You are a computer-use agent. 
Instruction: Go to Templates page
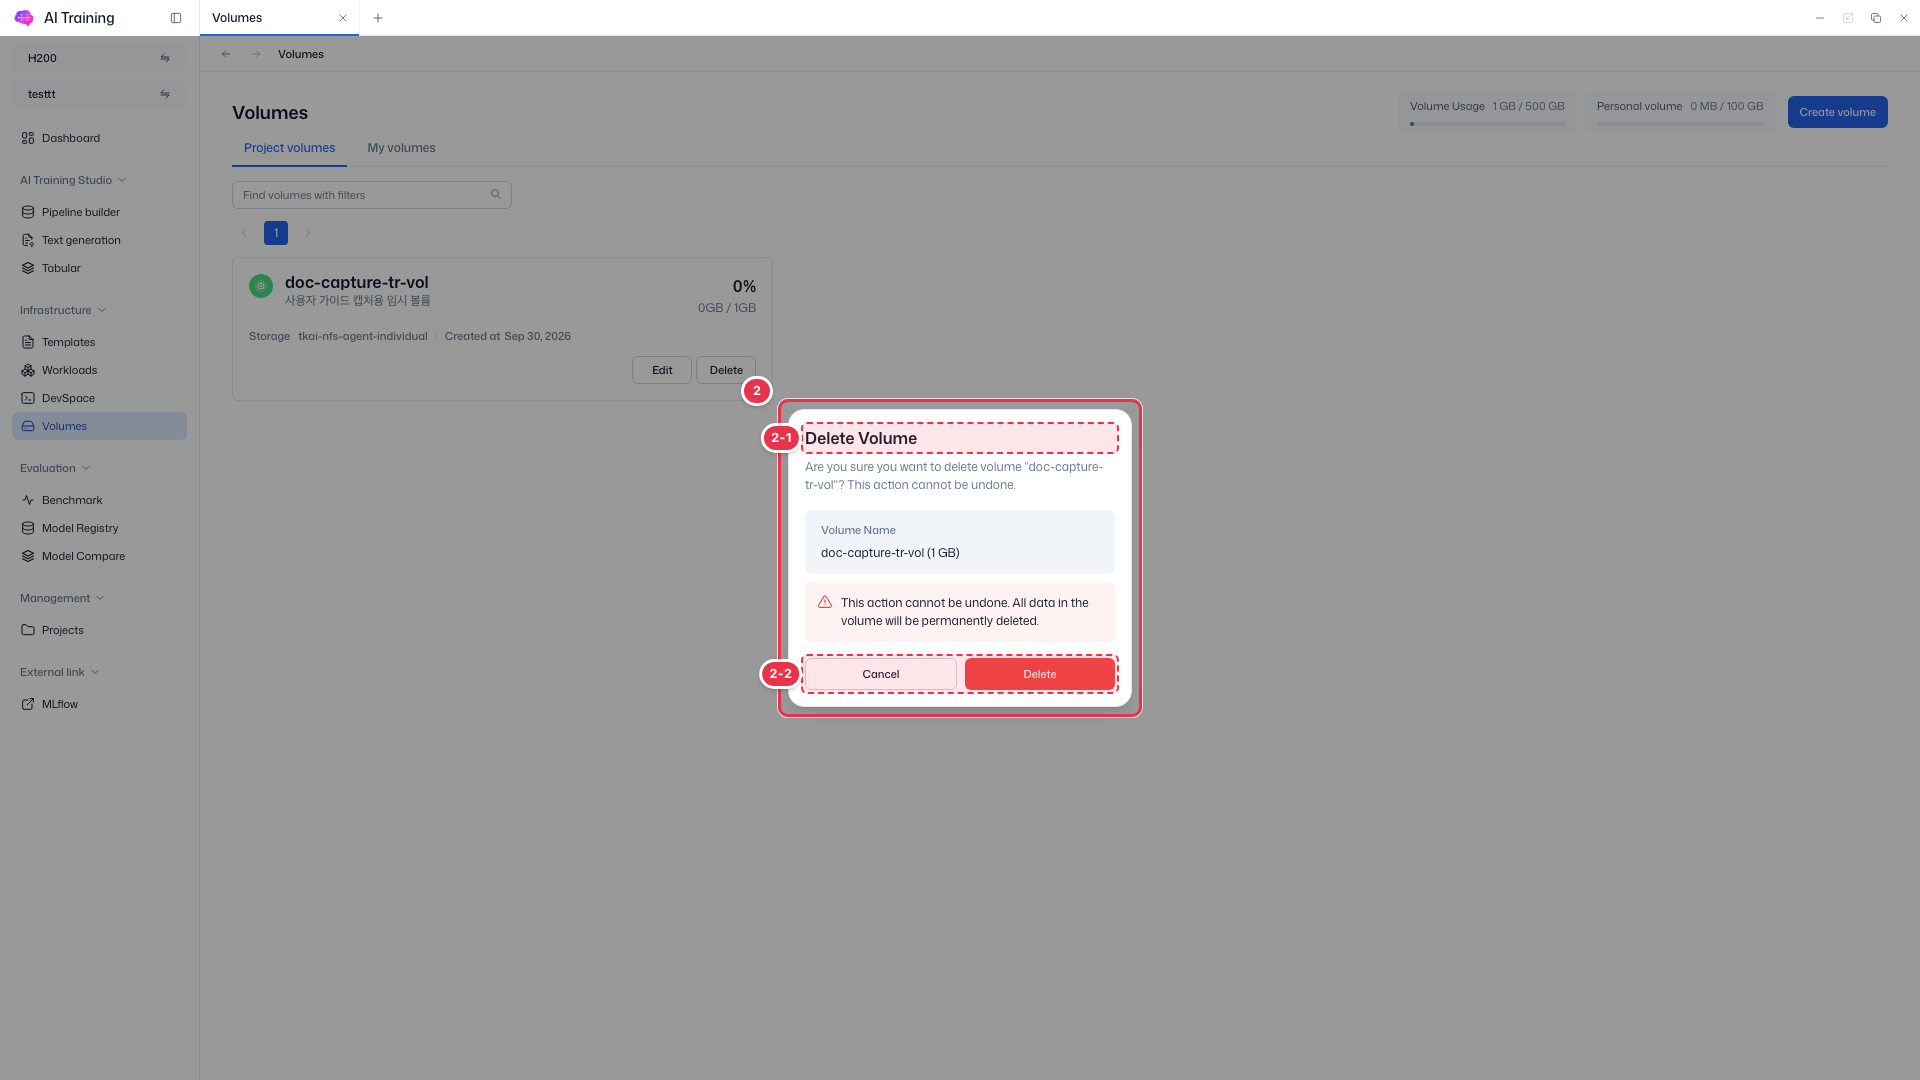[99, 342]
